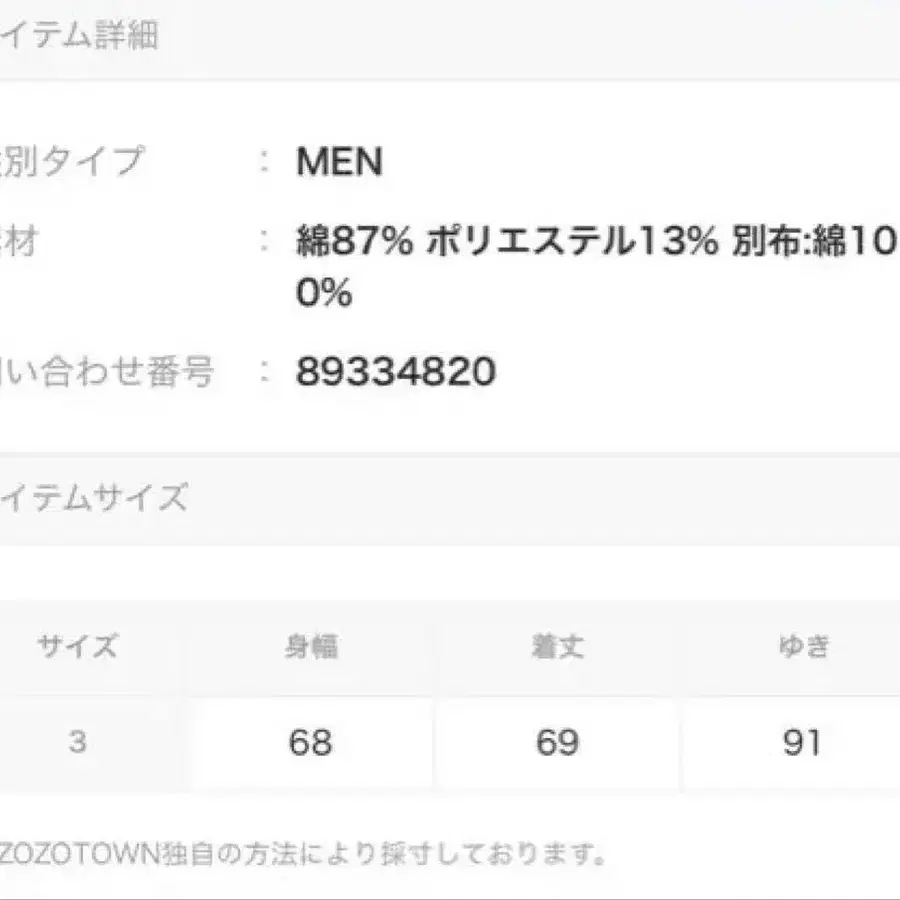Screen dimensions: 900x900
Task: Click the 素材 material label
Action: click(20, 241)
